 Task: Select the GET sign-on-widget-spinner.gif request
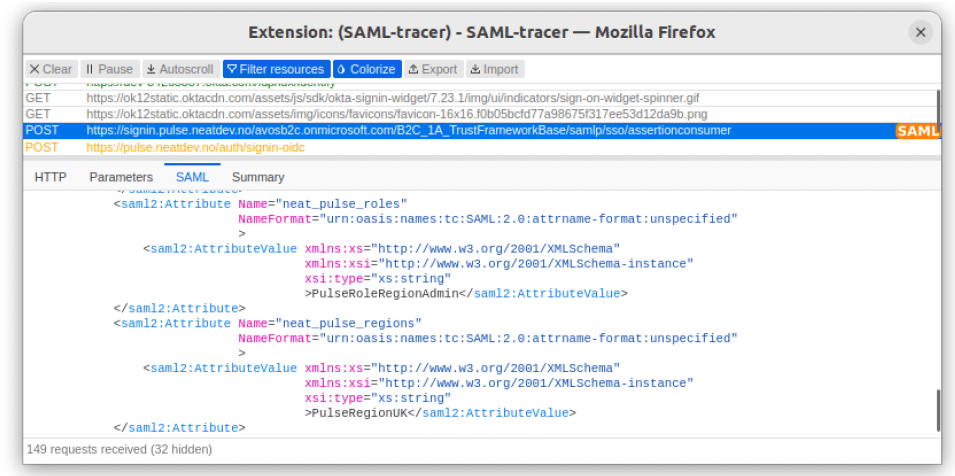click(481, 97)
